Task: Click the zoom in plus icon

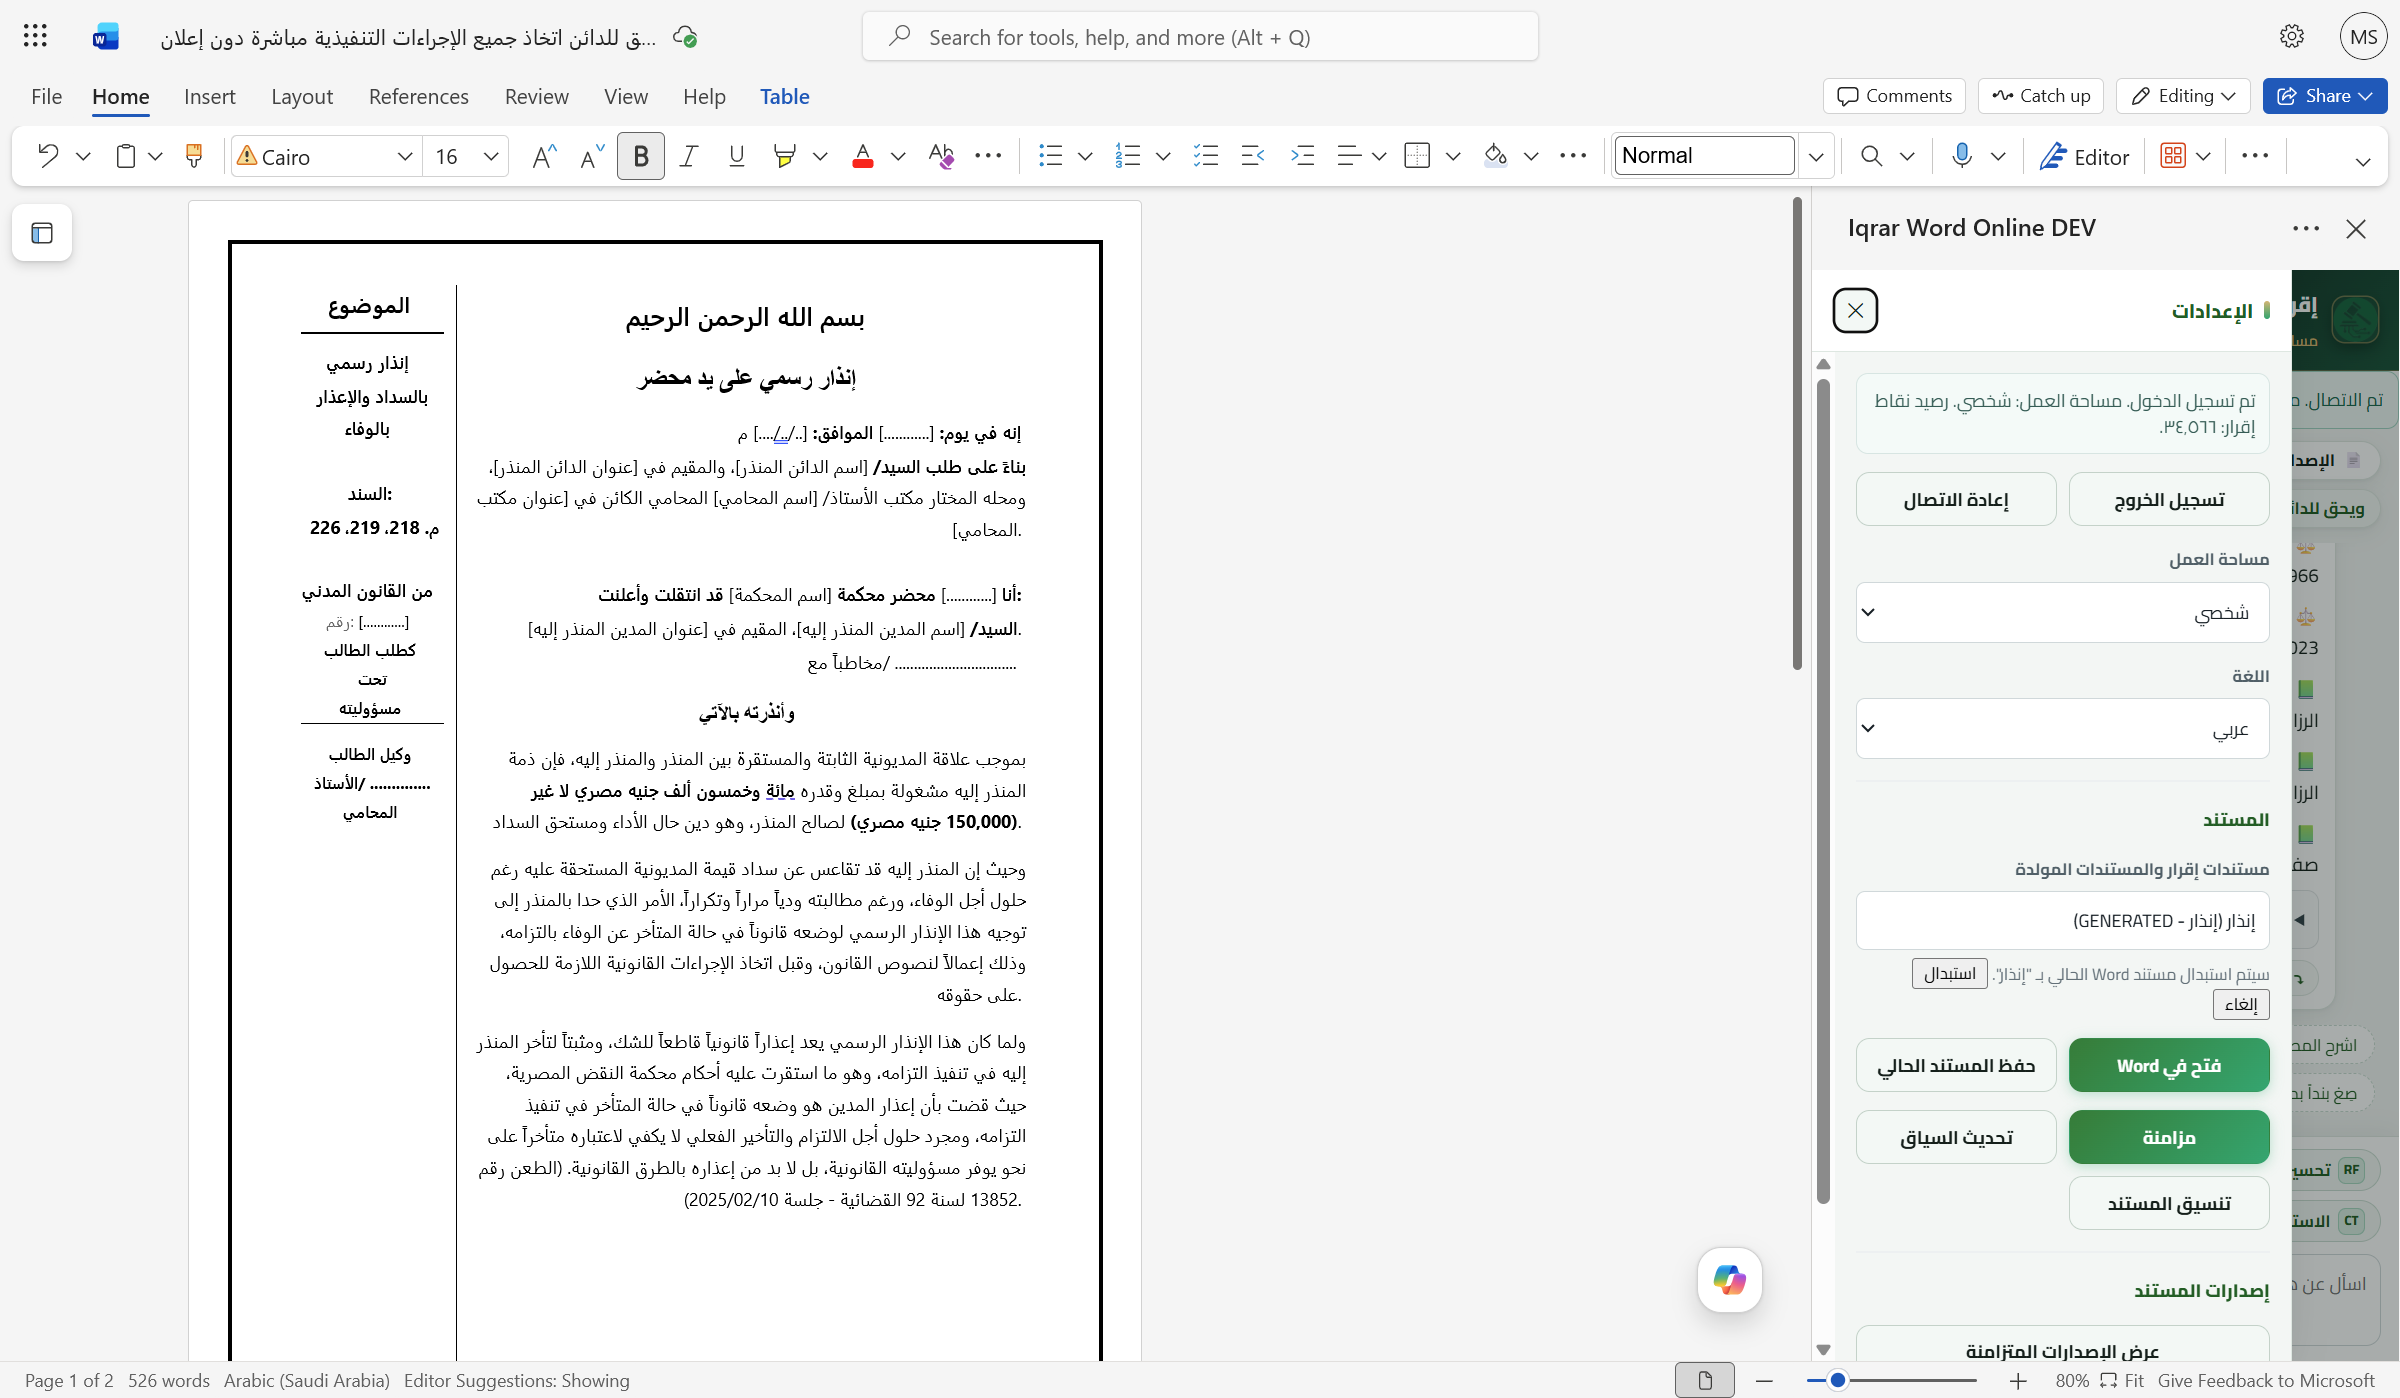Action: pyautogui.click(x=2018, y=1381)
